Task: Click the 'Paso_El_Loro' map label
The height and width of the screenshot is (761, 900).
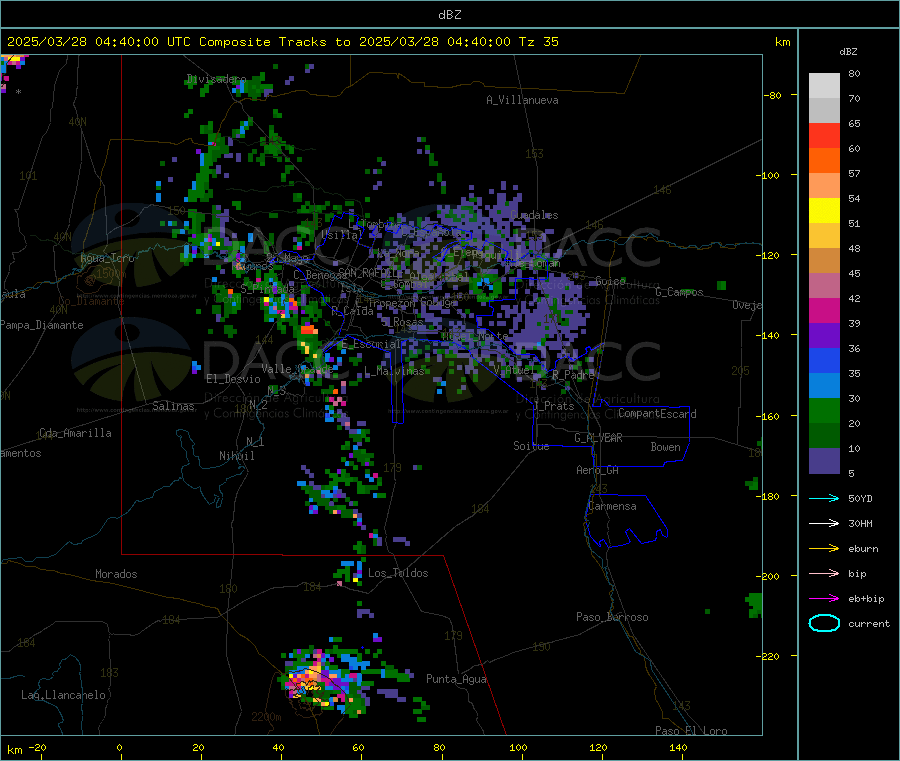Action: [691, 731]
